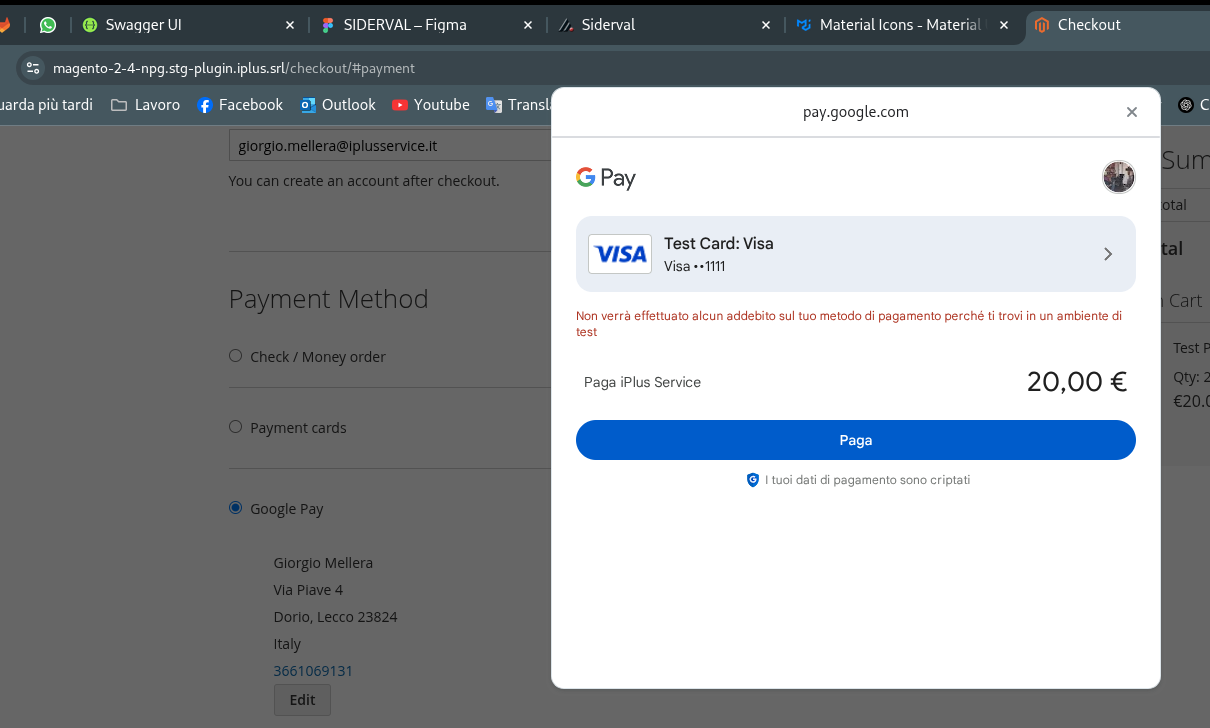The image size is (1210, 728).
Task: Open the Youtube bookmark
Action: (430, 105)
